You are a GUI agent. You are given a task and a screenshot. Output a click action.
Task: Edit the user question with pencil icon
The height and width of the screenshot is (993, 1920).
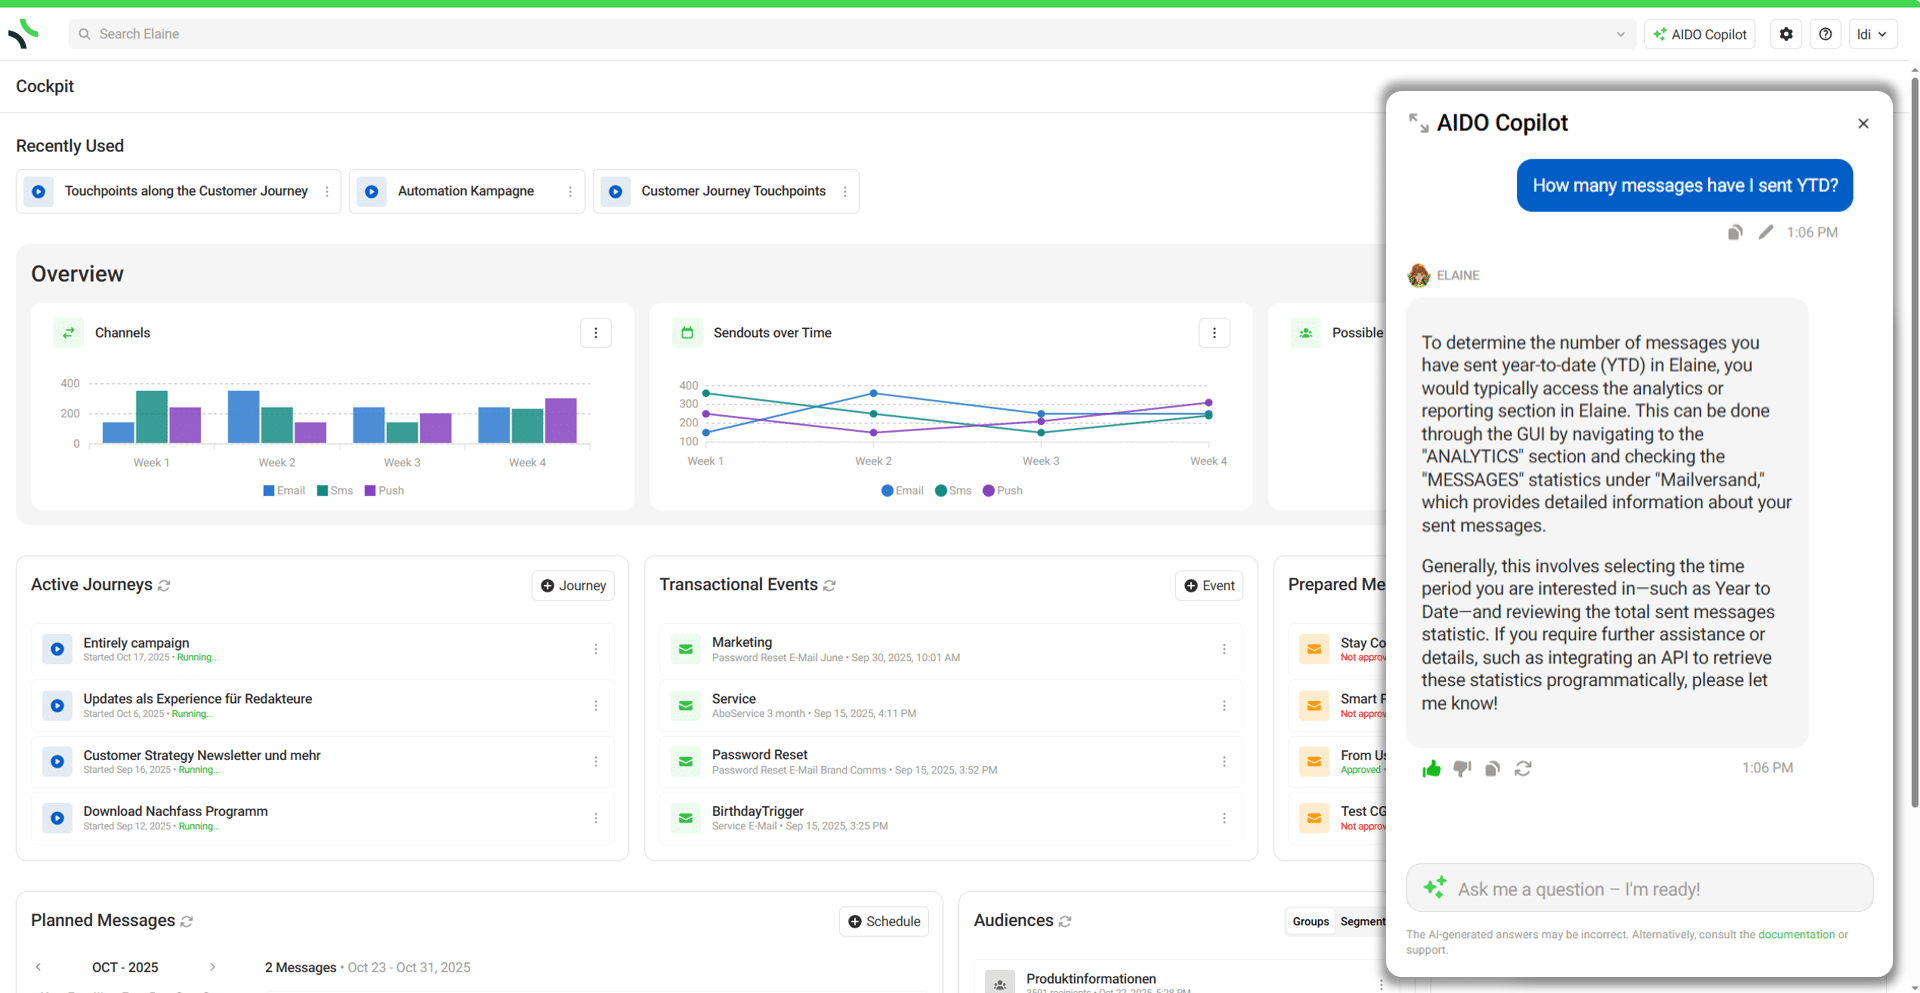coord(1766,232)
